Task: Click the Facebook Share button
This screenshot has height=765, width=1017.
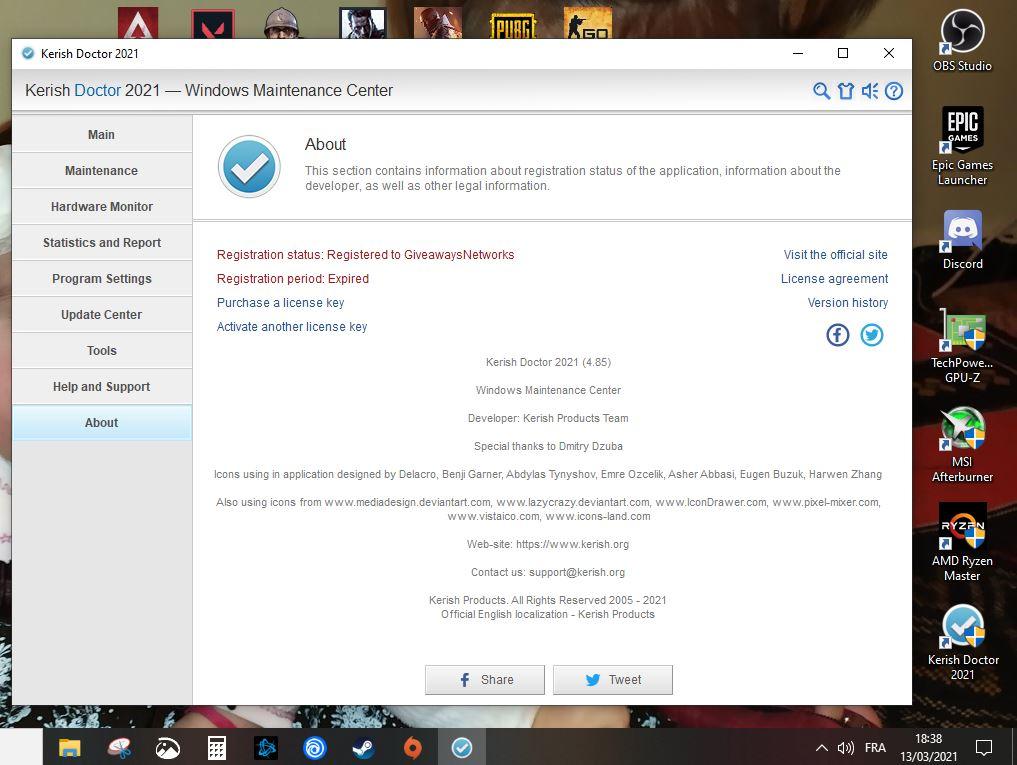Action: coord(485,679)
